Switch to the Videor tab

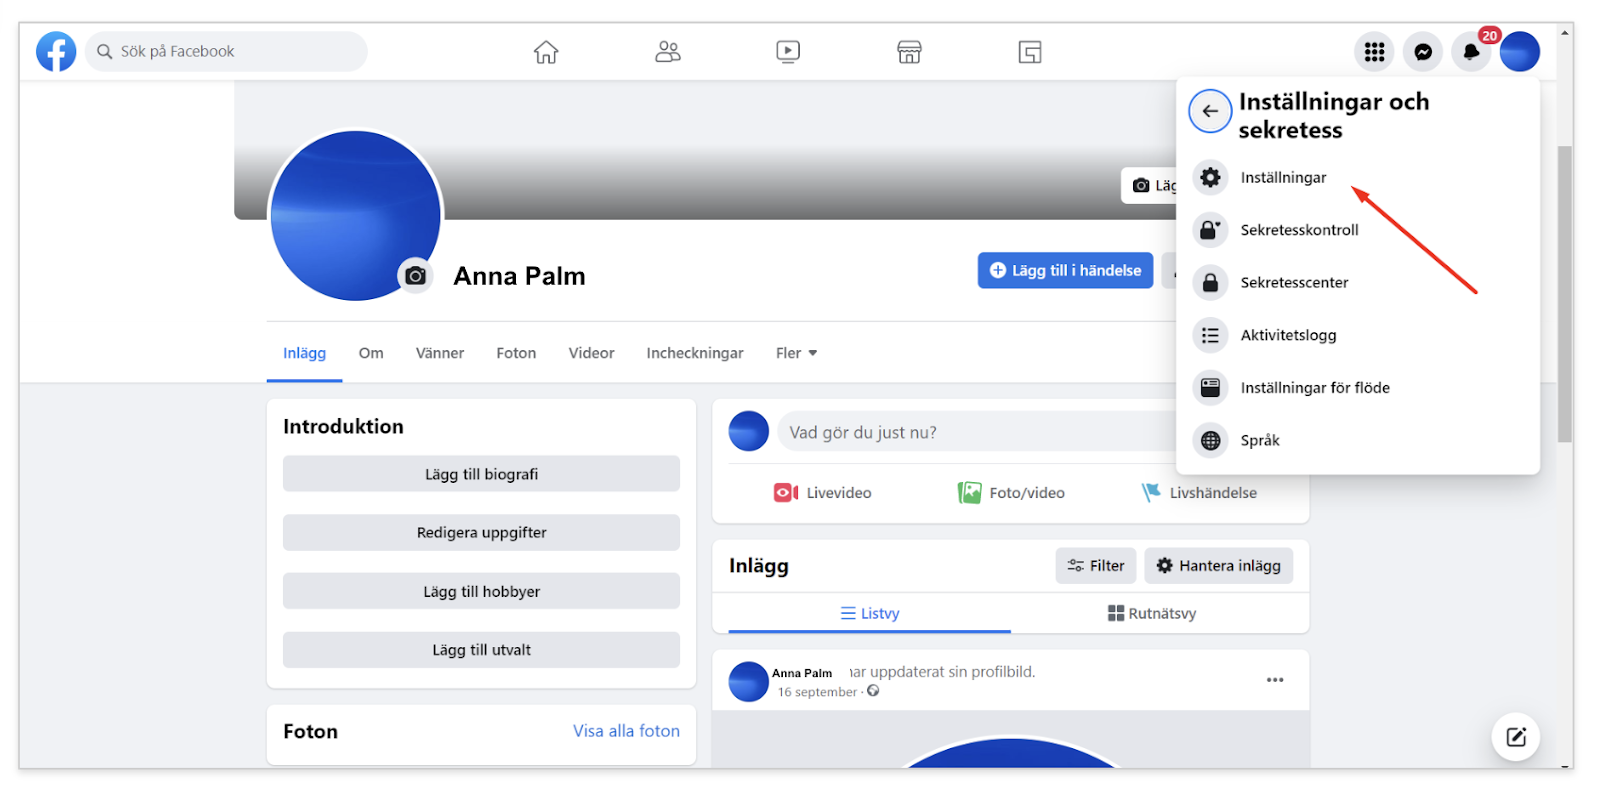(592, 353)
